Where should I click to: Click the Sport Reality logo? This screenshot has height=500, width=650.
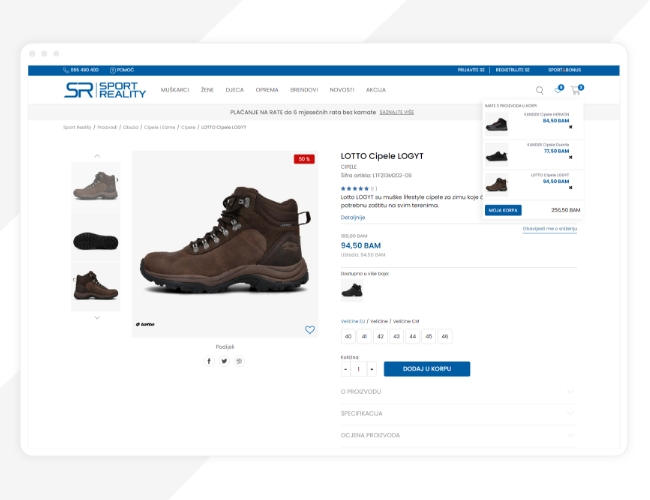click(105, 90)
